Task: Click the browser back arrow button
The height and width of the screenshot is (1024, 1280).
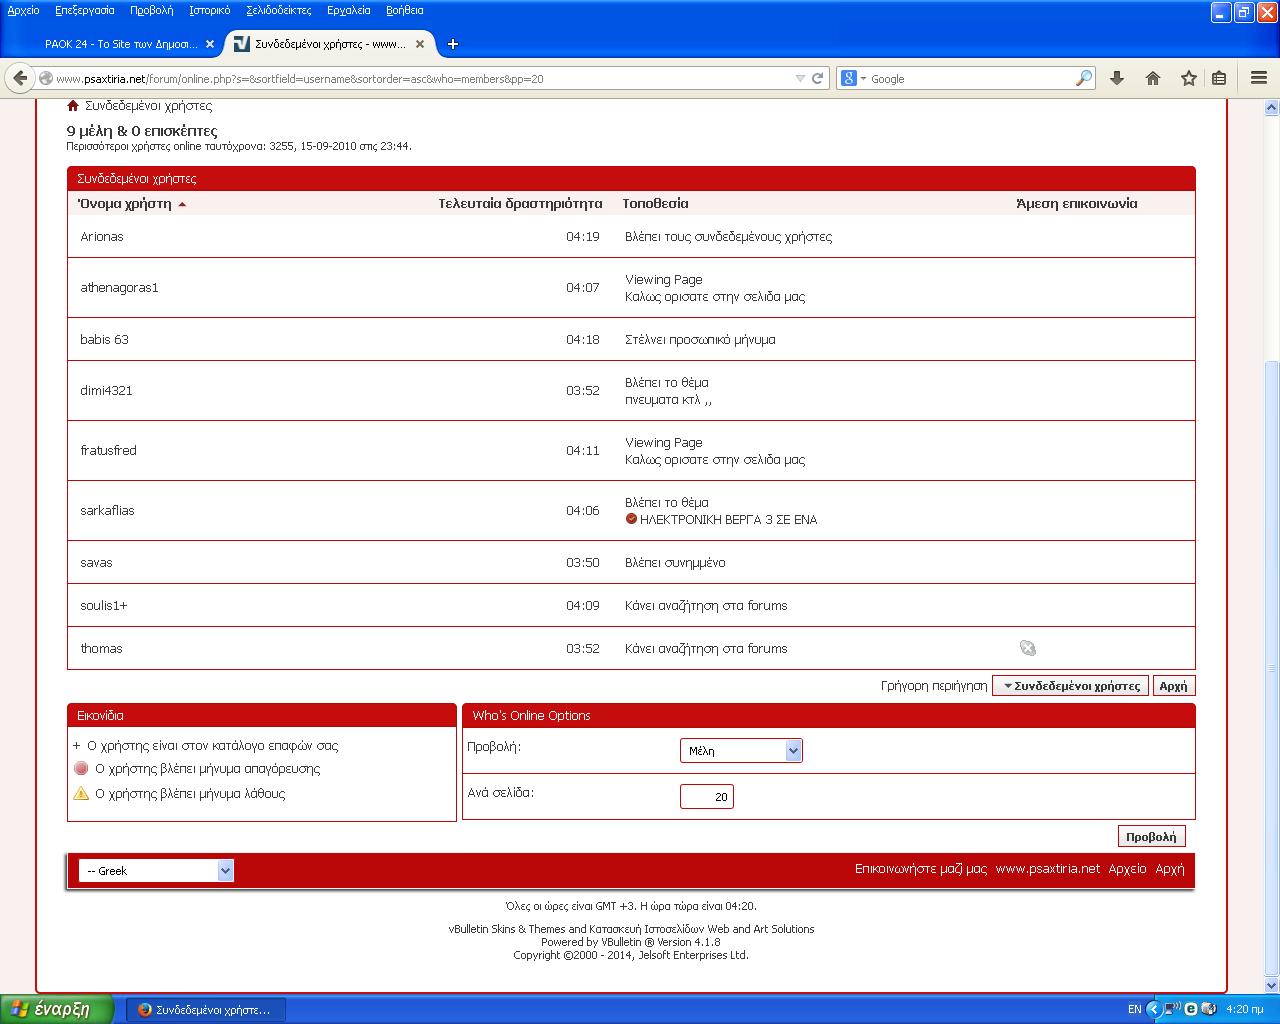Action: pos(20,78)
